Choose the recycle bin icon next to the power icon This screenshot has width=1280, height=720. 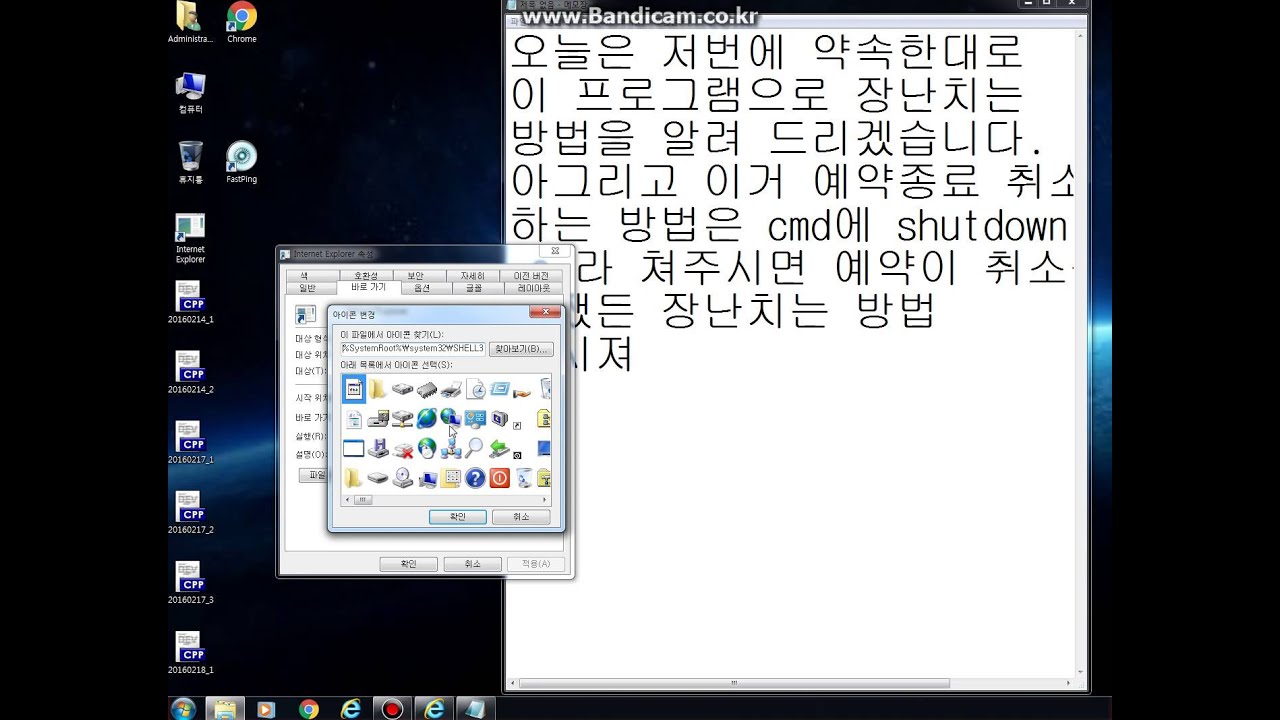(524, 478)
